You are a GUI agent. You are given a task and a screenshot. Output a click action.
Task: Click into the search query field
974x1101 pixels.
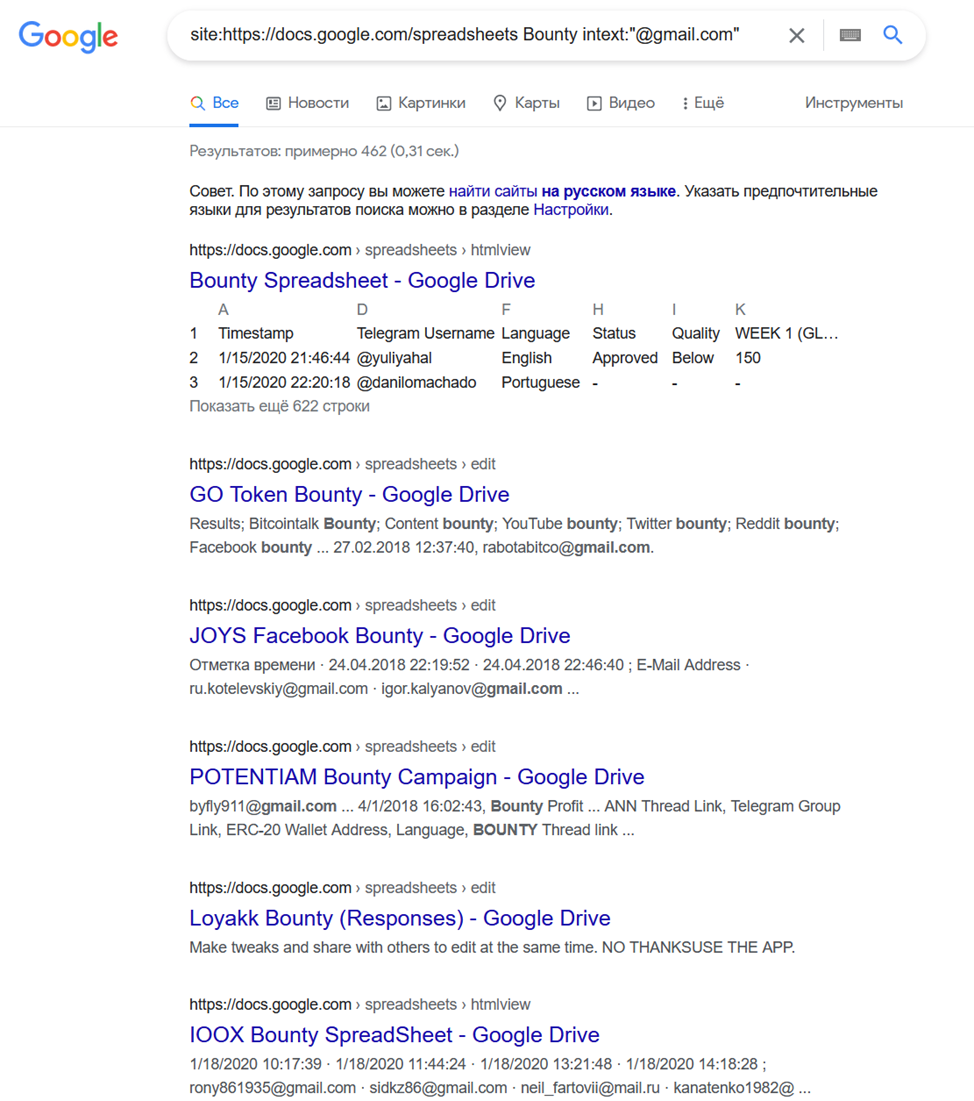[464, 34]
